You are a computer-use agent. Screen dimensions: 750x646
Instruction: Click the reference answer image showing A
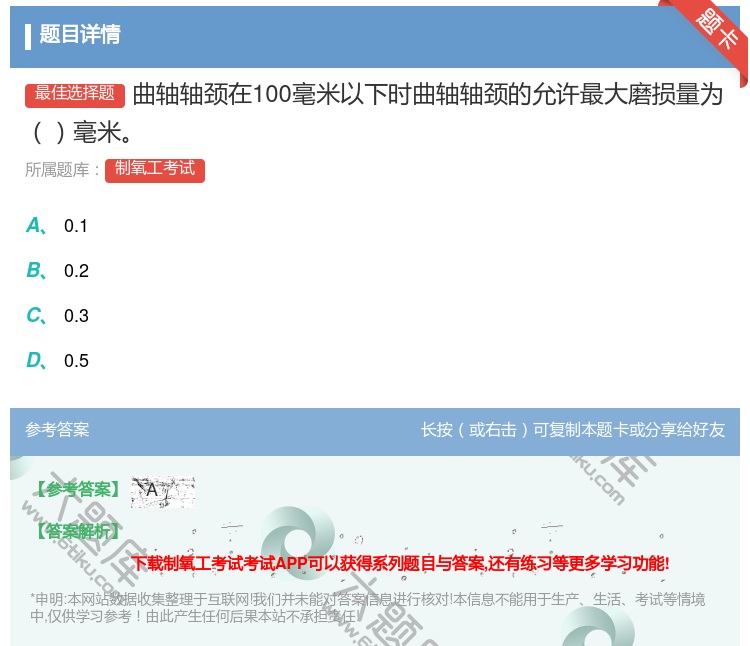point(163,492)
